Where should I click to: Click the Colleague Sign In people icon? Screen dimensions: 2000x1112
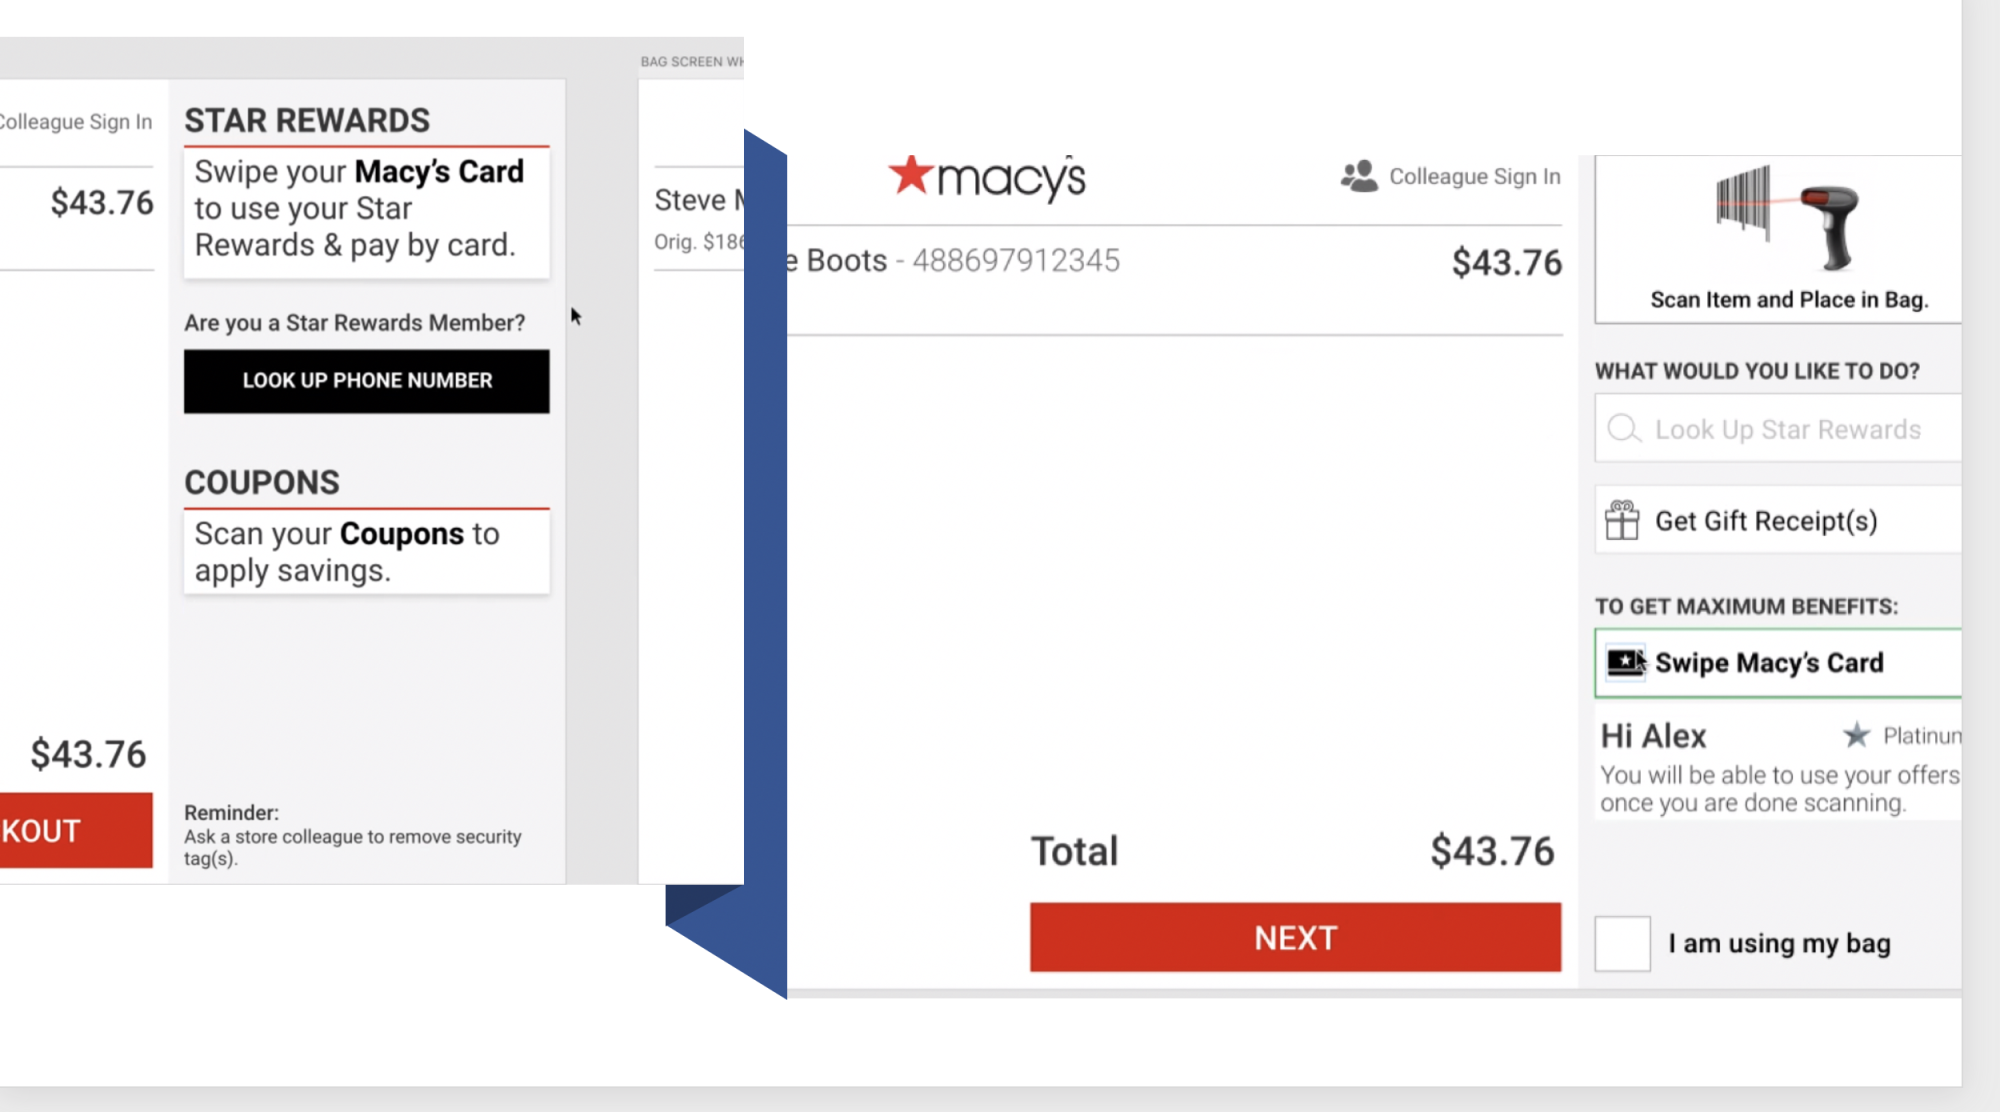[x=1359, y=176]
